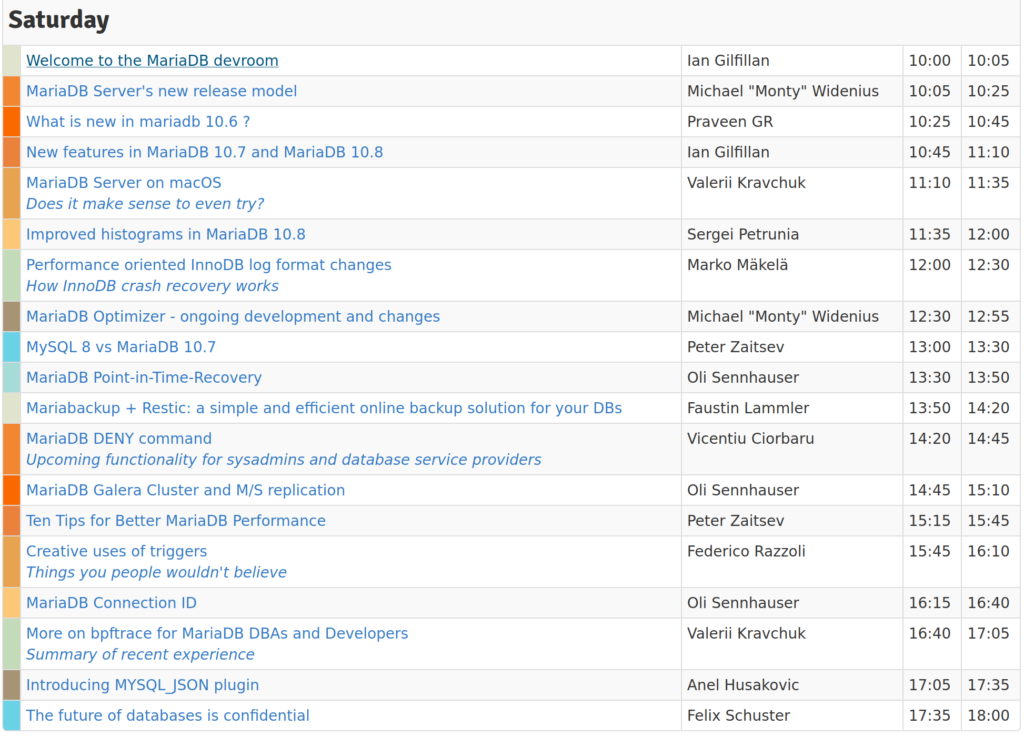Click color marker beside 'What is new in mariadb 10.6 ?'
Image resolution: width=1024 pixels, height=736 pixels.
coord(12,122)
